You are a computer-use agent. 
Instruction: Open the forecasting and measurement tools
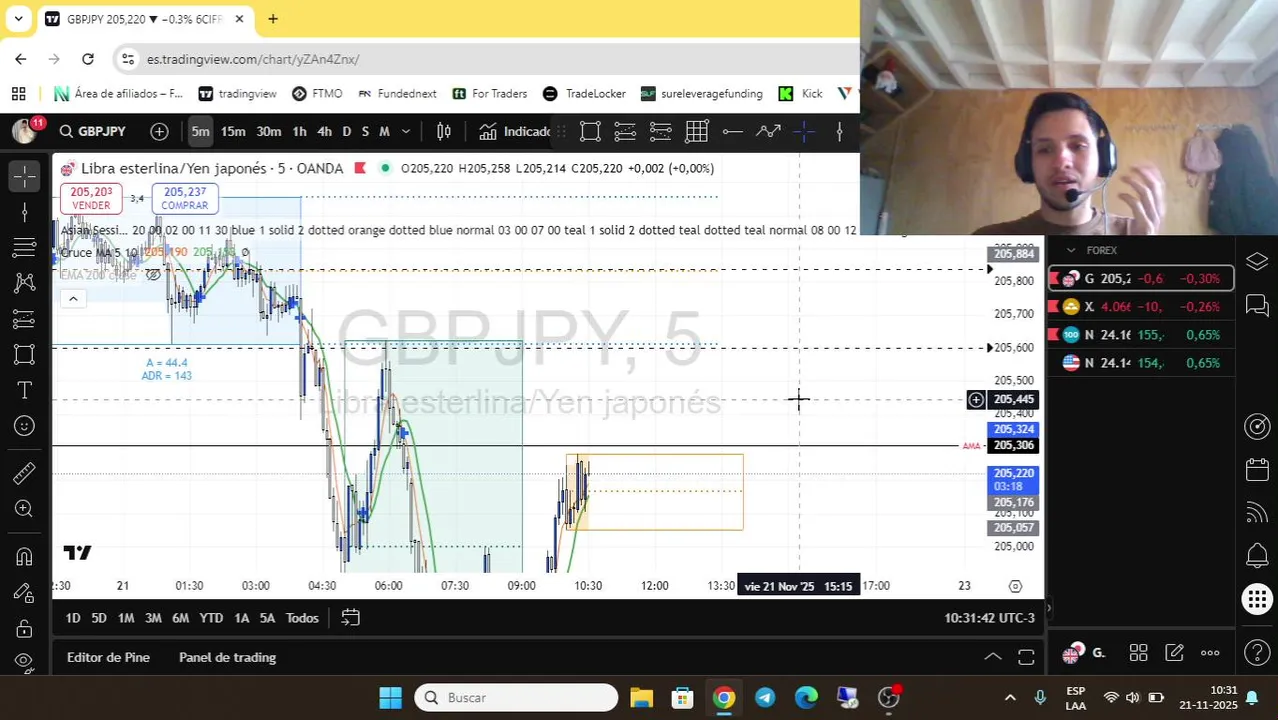[x=24, y=319]
